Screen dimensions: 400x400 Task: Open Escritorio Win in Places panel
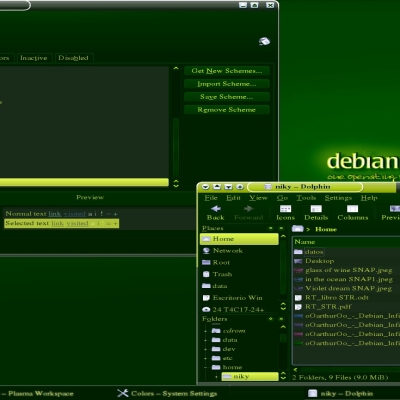point(239,298)
